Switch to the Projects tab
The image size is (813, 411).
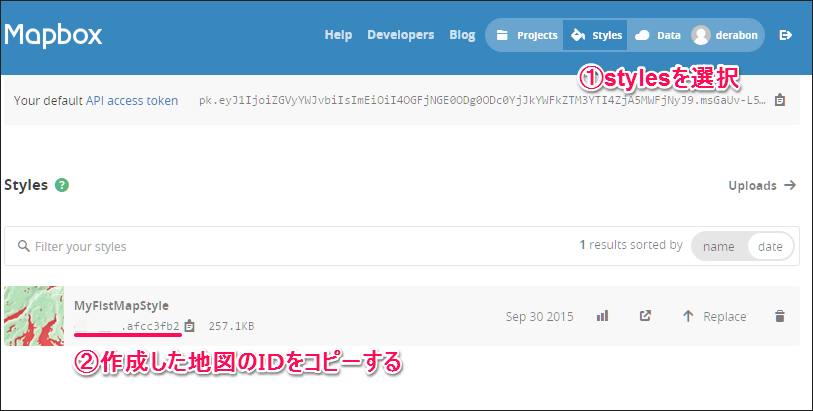click(x=526, y=35)
